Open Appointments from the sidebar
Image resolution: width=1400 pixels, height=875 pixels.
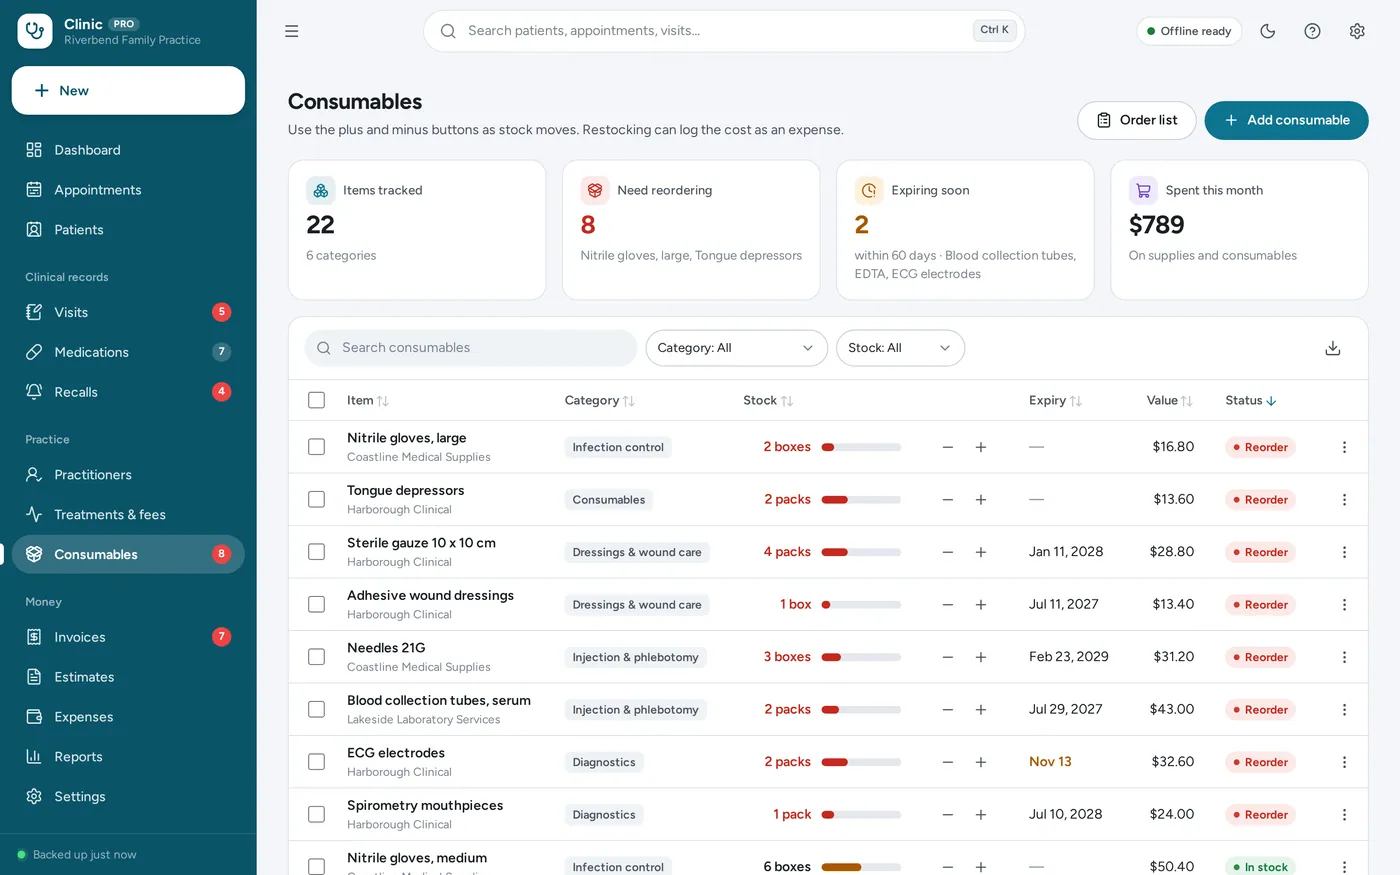point(128,190)
